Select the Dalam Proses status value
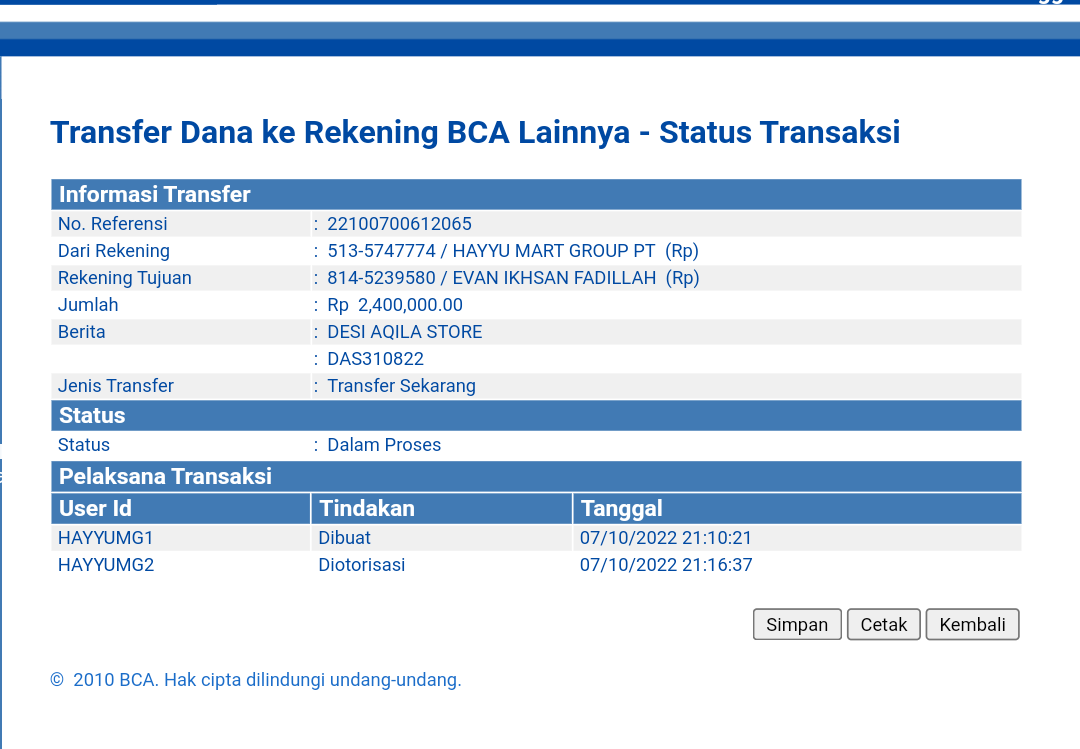 point(384,445)
